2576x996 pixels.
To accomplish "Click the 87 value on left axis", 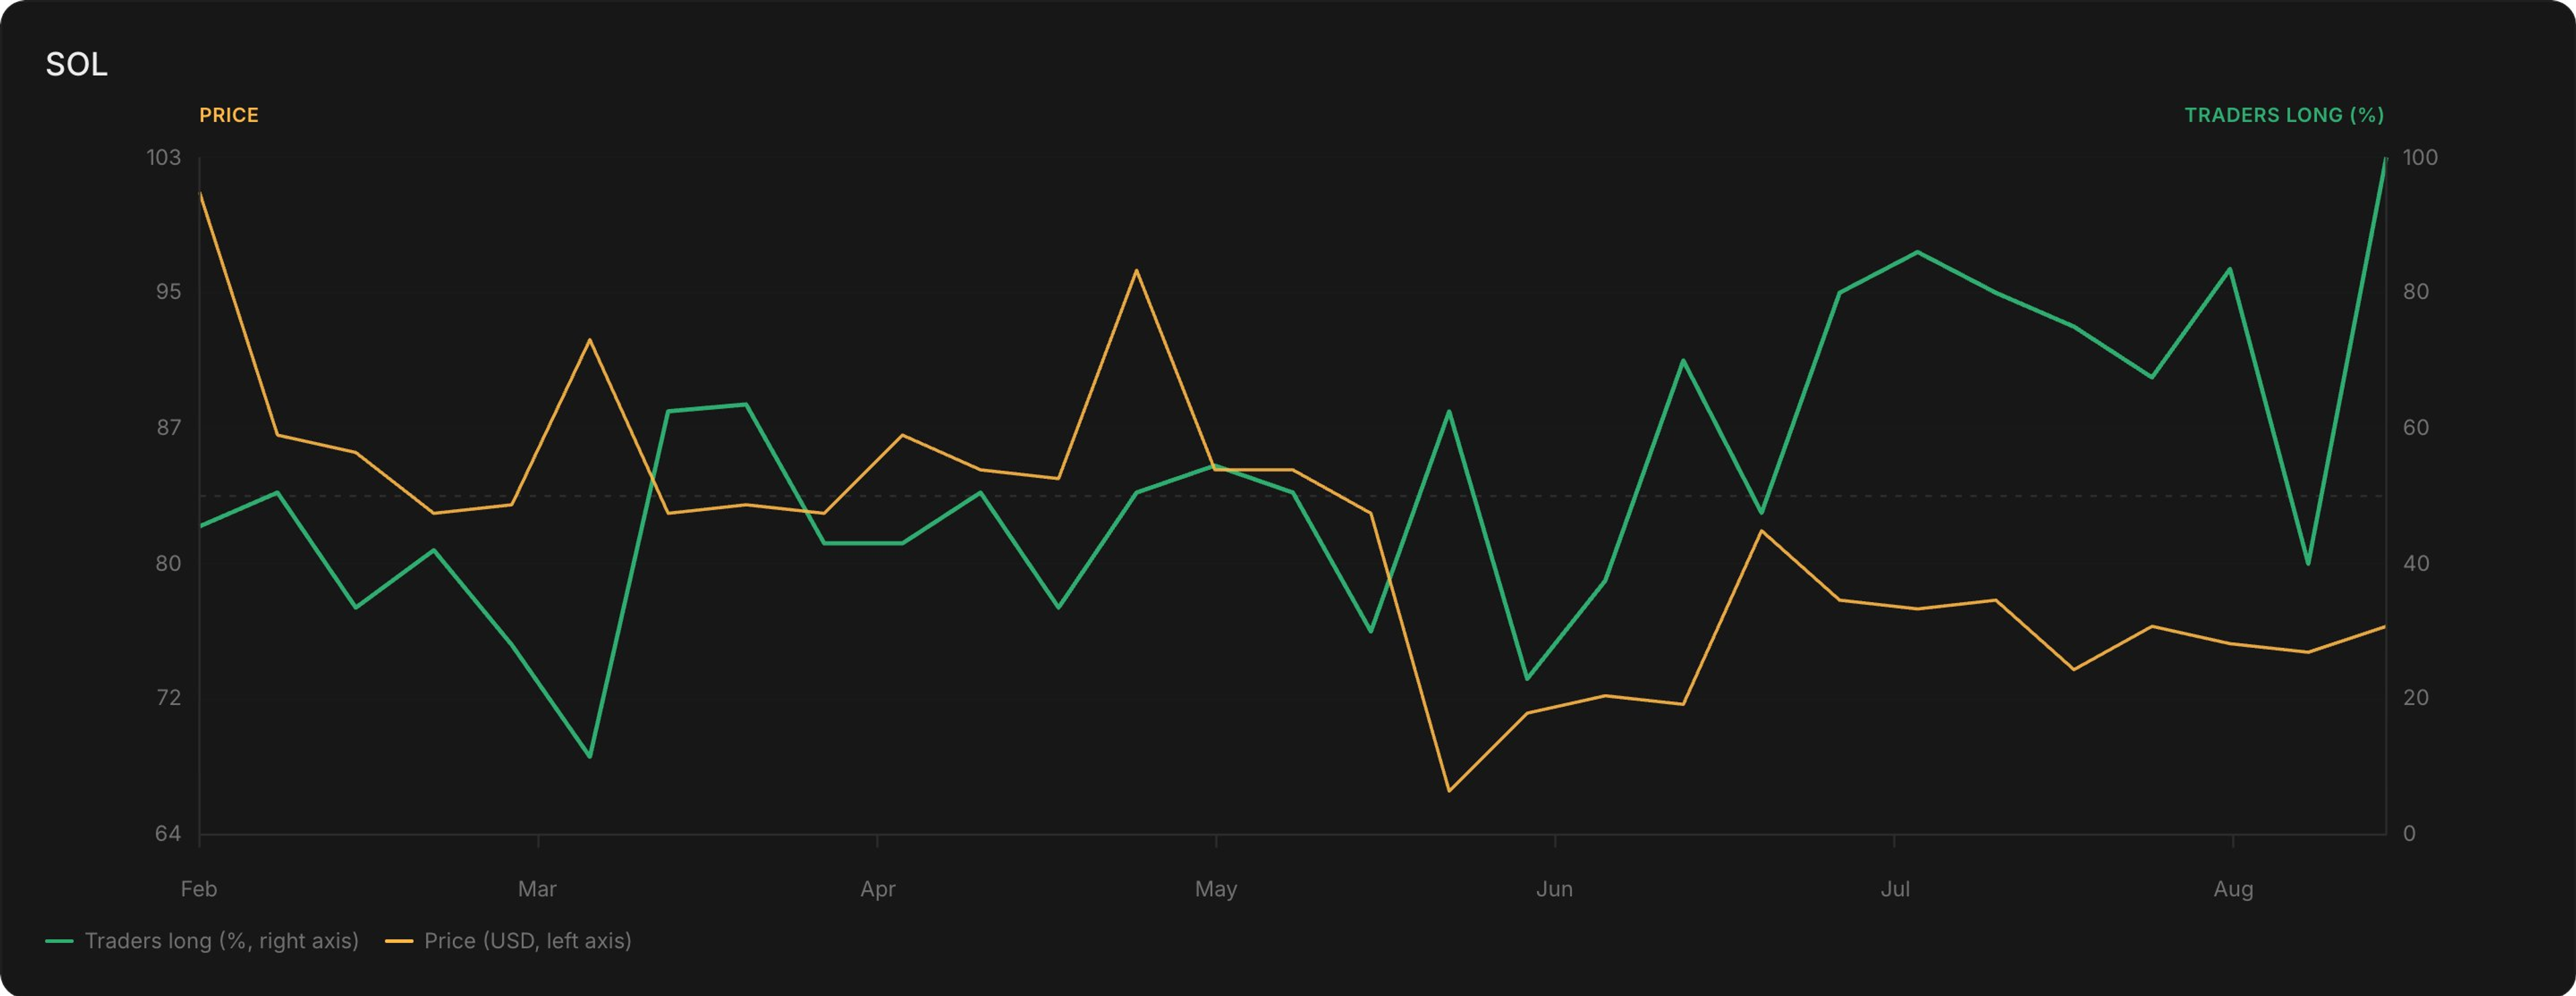I will pos(168,428).
